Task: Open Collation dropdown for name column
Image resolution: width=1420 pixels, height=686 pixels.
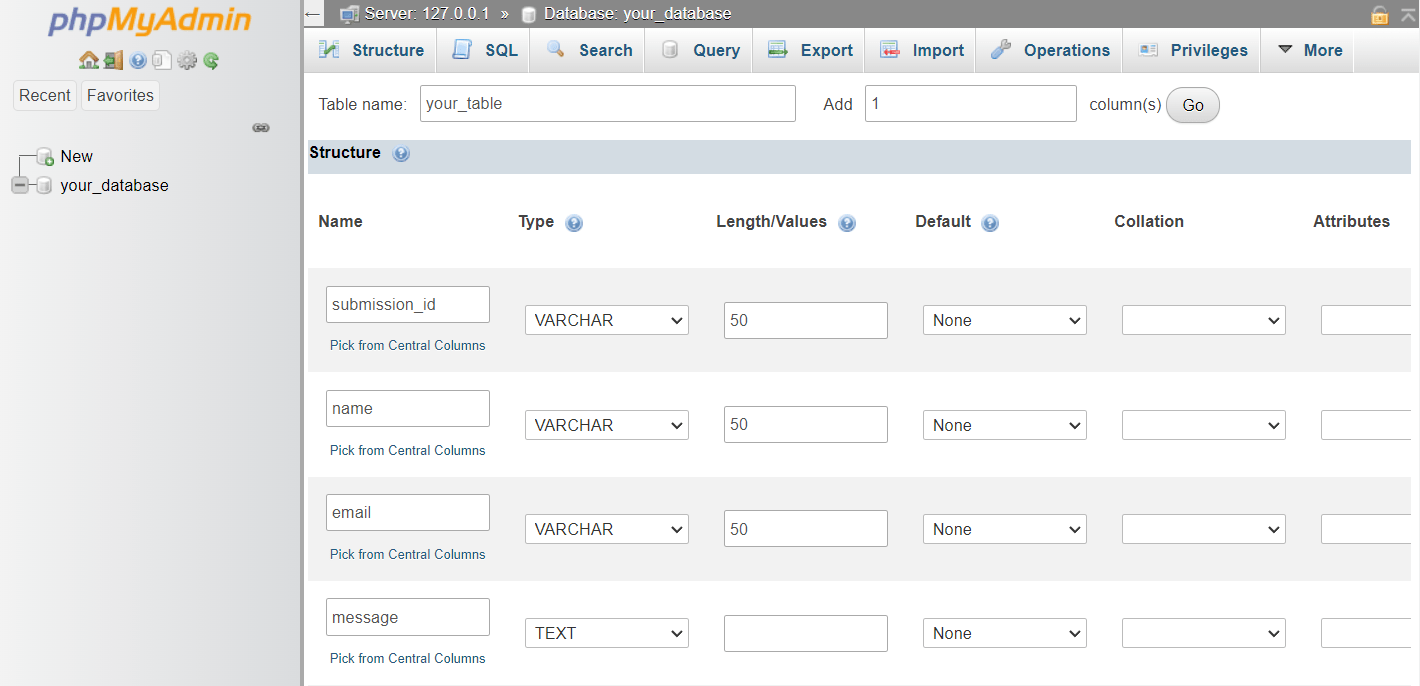Action: click(1203, 425)
